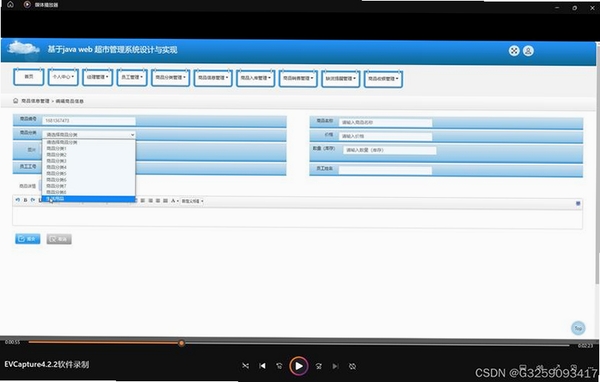Viewport: 600px width, 382px height.
Task: Toggle bold in the rich text editor
Action: (x=25, y=200)
